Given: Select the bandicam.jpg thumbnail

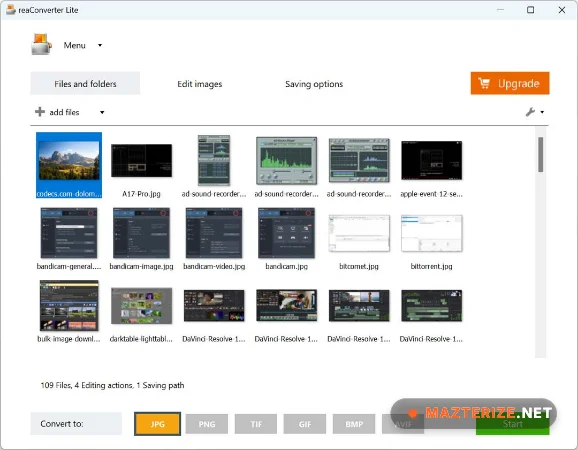Looking at the screenshot, I should 286,233.
